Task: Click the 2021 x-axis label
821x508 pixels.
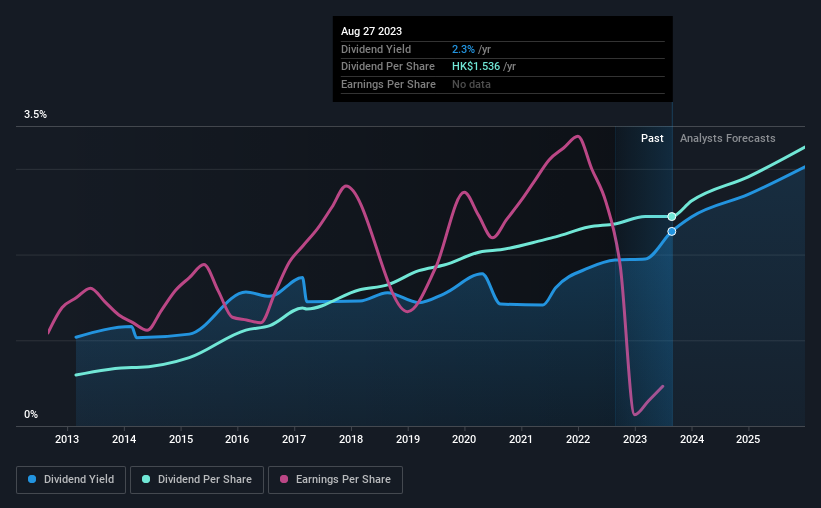Action: pyautogui.click(x=521, y=439)
